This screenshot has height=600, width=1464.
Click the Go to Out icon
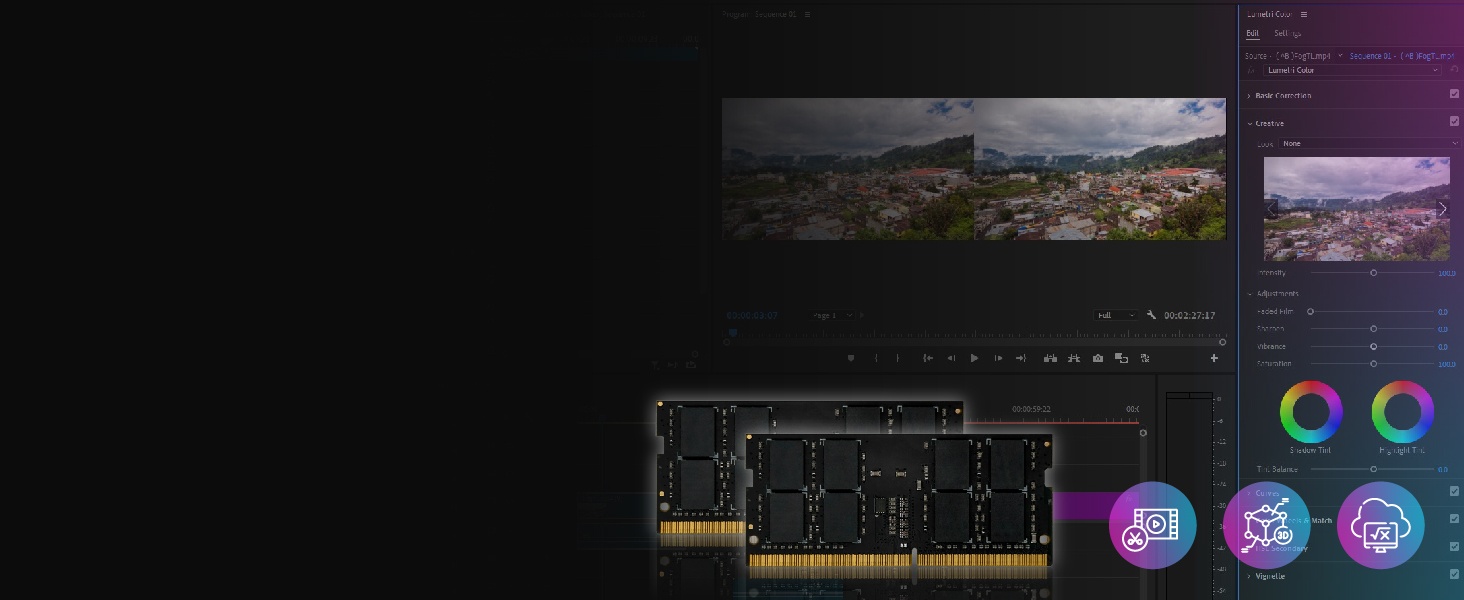point(1021,358)
